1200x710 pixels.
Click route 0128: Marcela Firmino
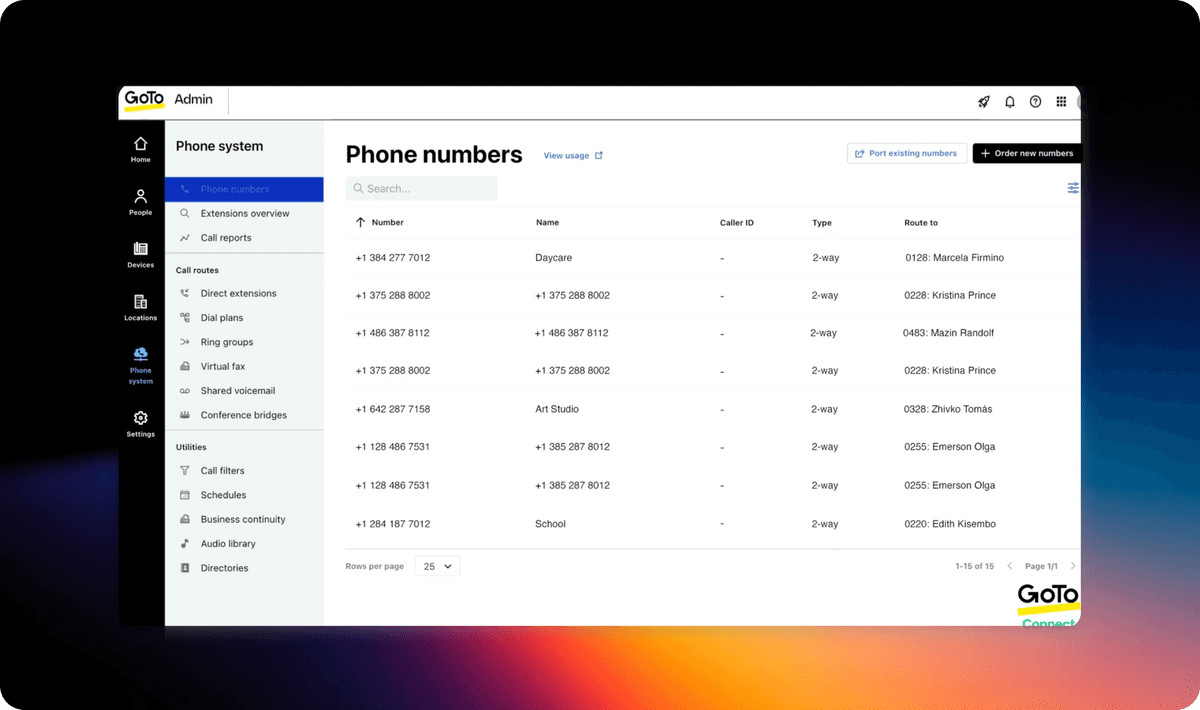click(x=955, y=258)
